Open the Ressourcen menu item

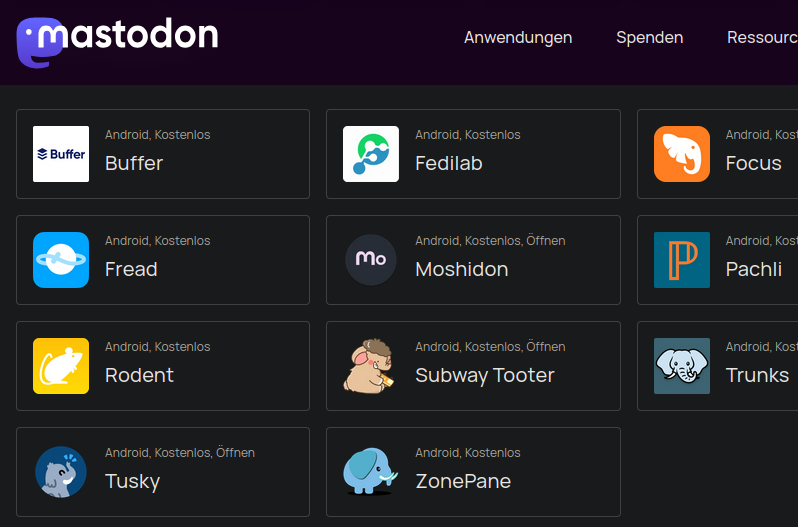762,38
